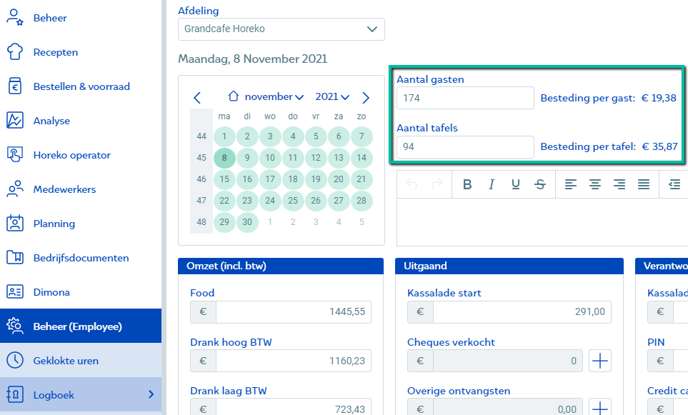Image resolution: width=688 pixels, height=415 pixels.
Task: Open the 2021 year dropdown
Action: coord(332,97)
